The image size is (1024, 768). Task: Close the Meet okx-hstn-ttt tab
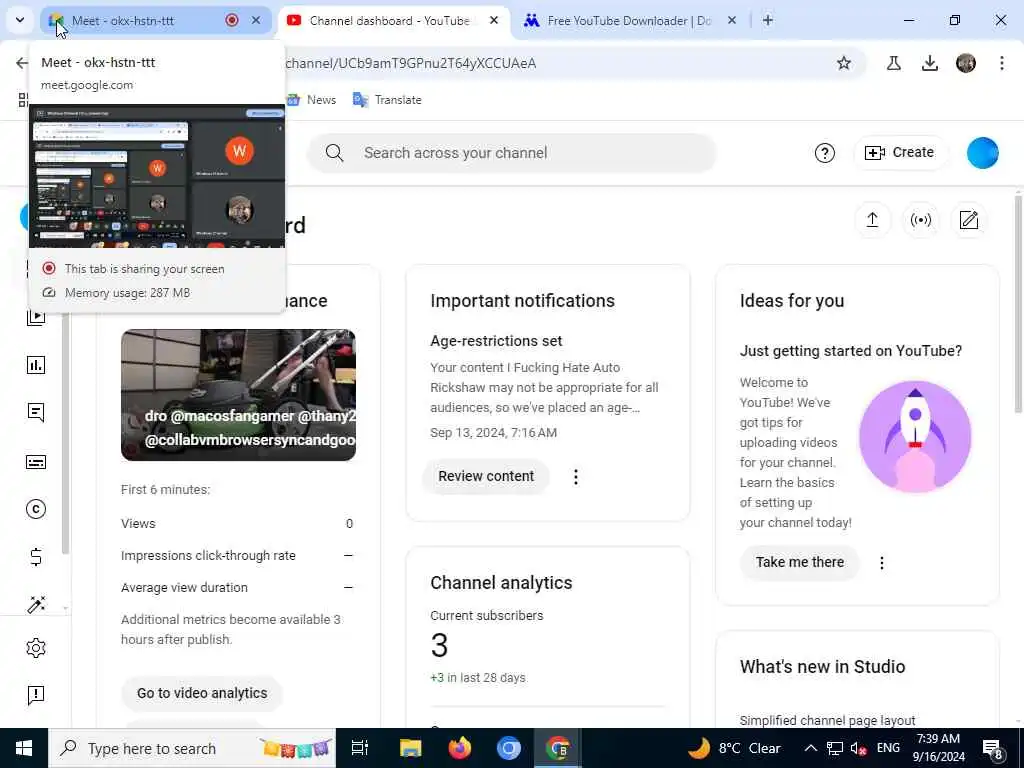[x=256, y=20]
